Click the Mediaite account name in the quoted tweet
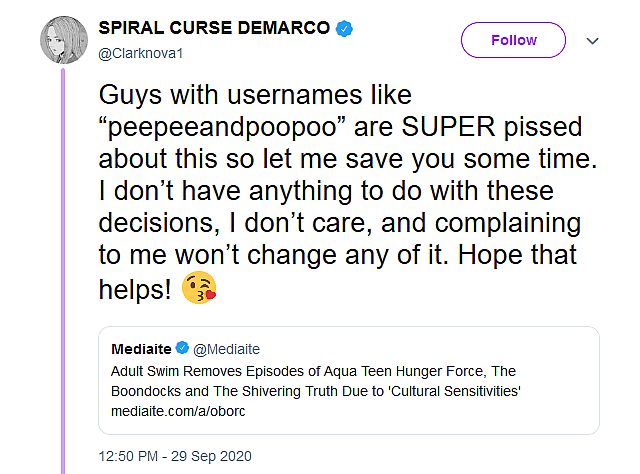This screenshot has width=640, height=474. pyautogui.click(x=140, y=348)
